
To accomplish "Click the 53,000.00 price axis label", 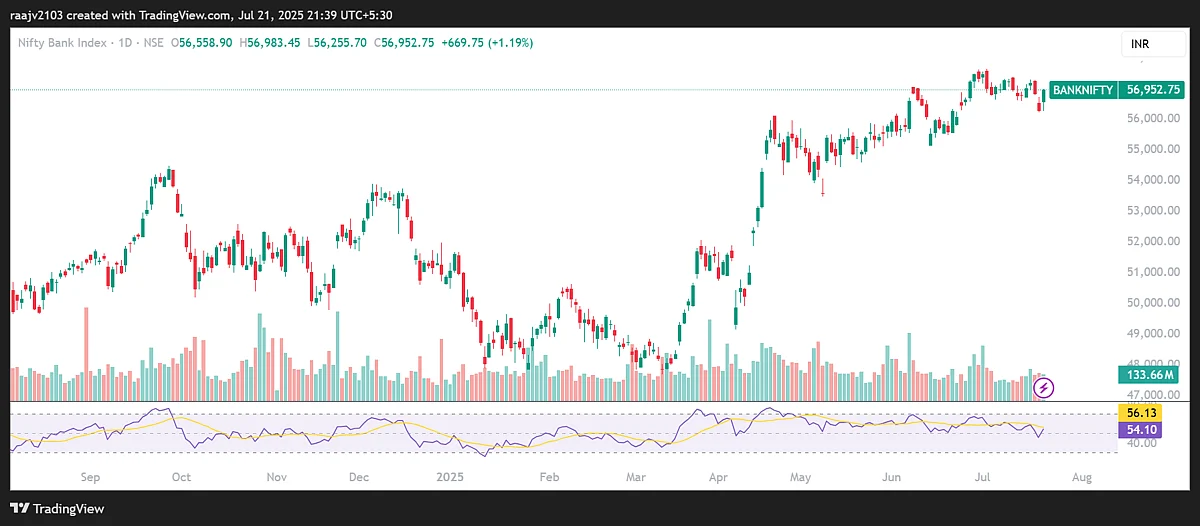I will click(1153, 211).
